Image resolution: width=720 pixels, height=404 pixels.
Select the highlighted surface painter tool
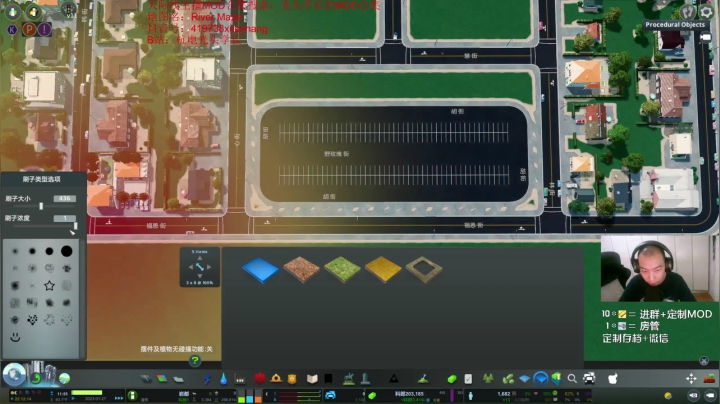pos(541,378)
